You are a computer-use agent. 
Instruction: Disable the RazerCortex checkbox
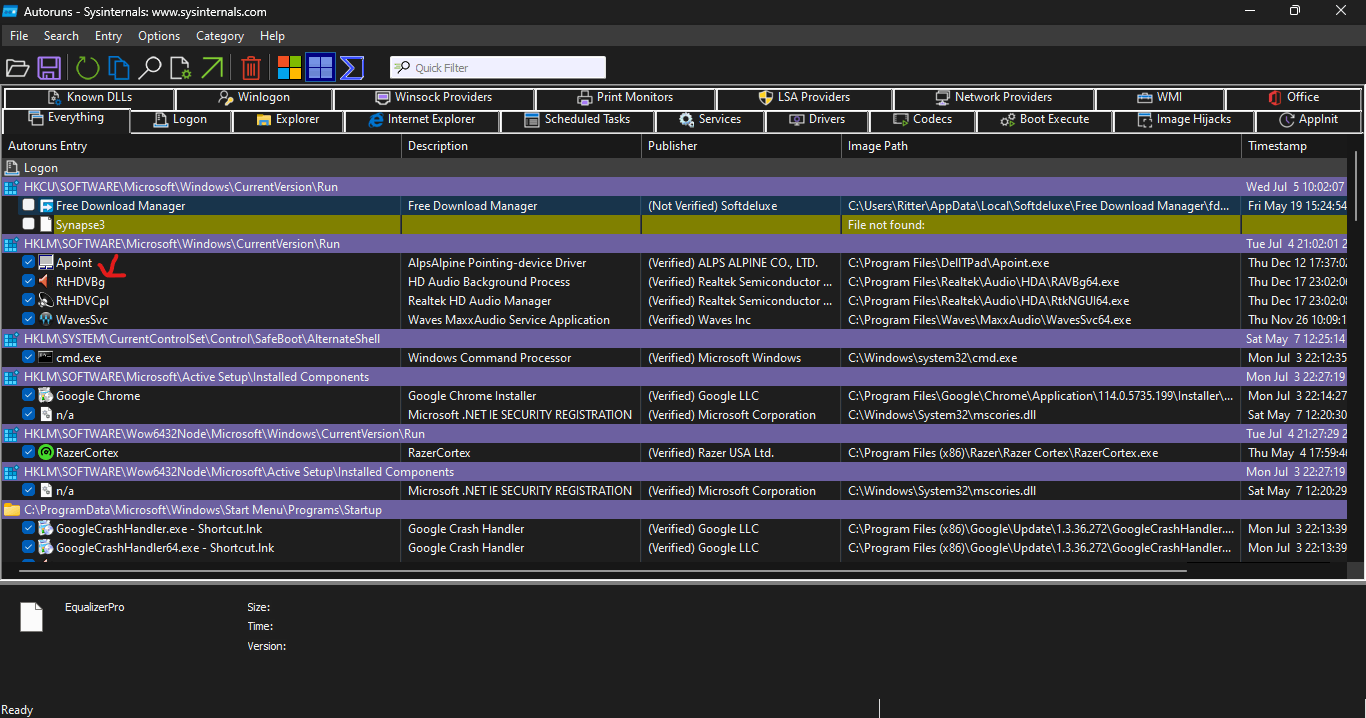coord(29,453)
